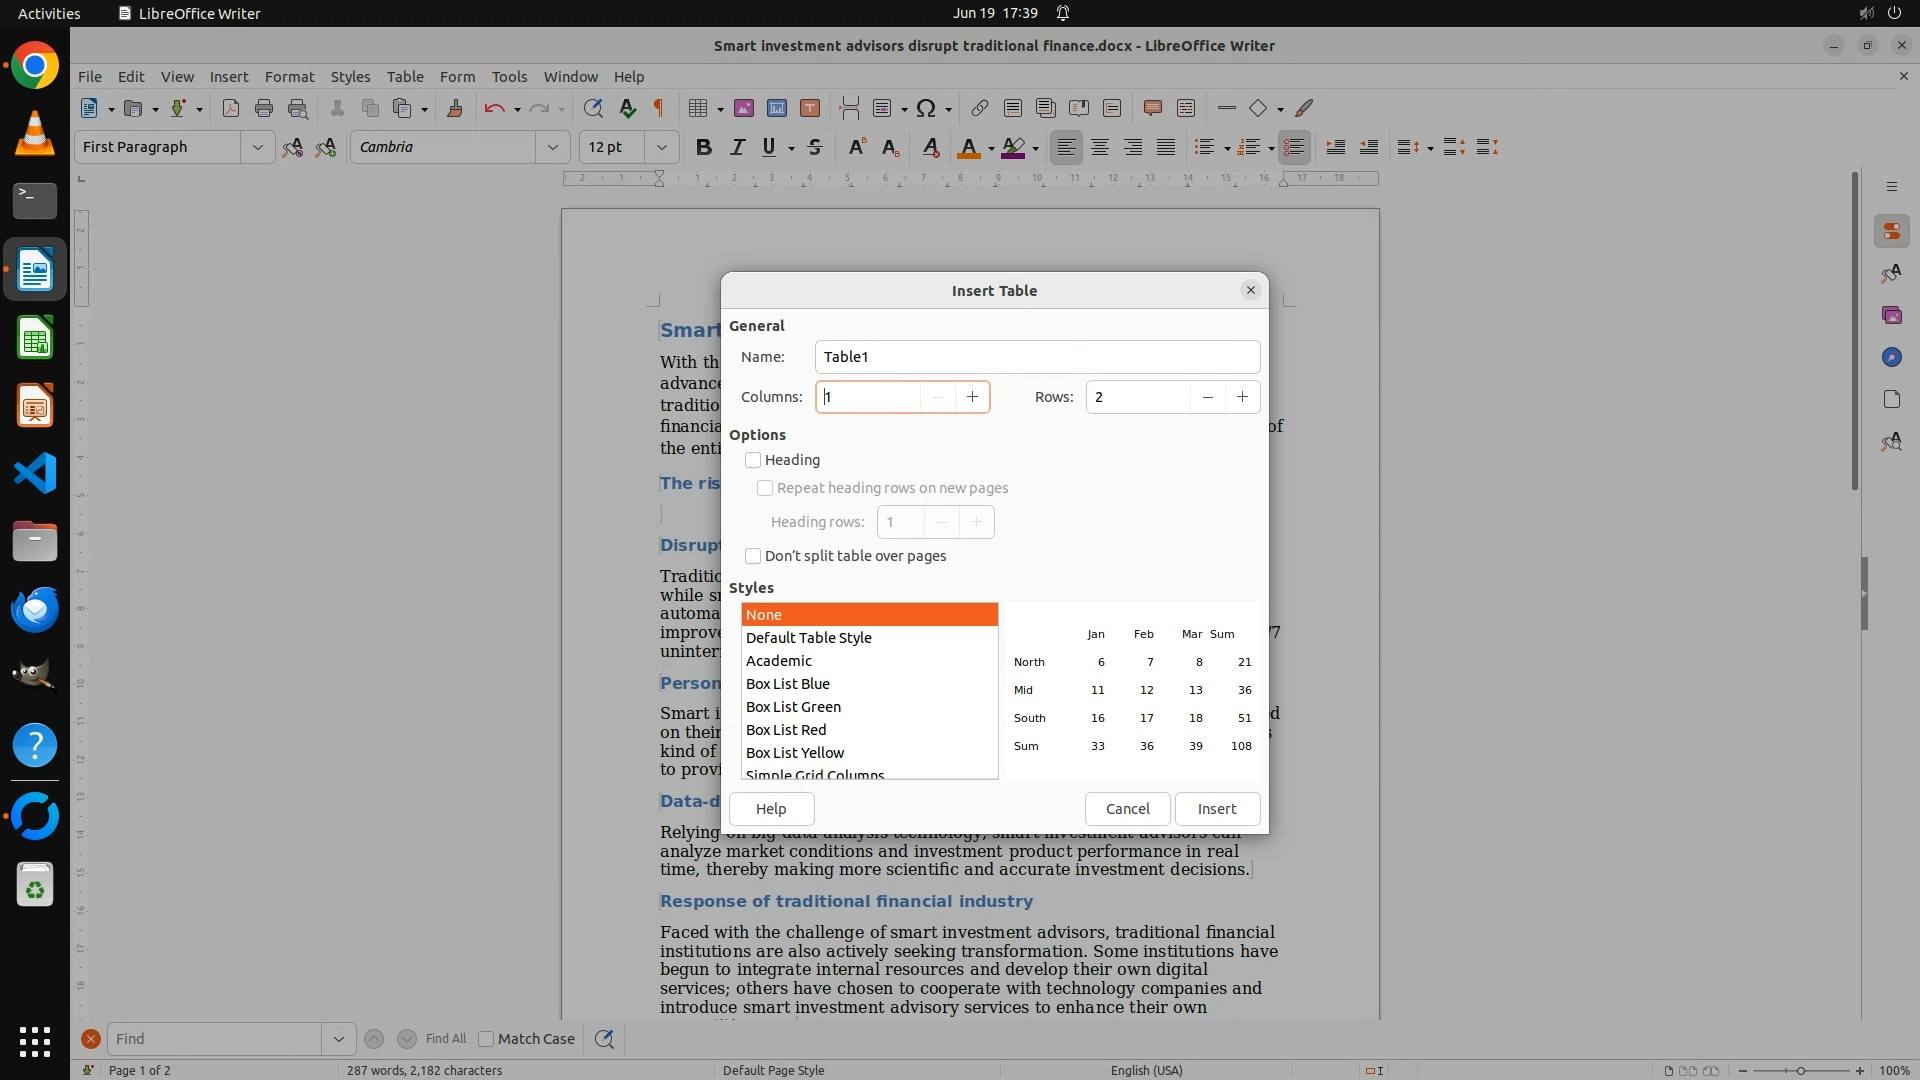The width and height of the screenshot is (1920, 1080).
Task: Click the Italic formatting icon
Action: point(737,147)
